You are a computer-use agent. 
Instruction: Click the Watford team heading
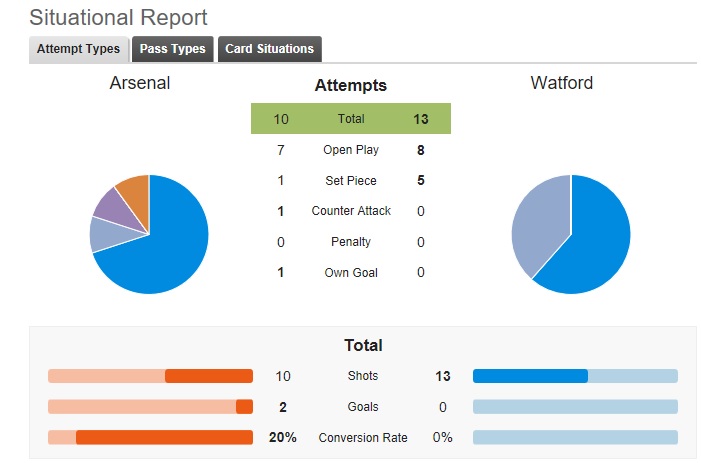562,83
